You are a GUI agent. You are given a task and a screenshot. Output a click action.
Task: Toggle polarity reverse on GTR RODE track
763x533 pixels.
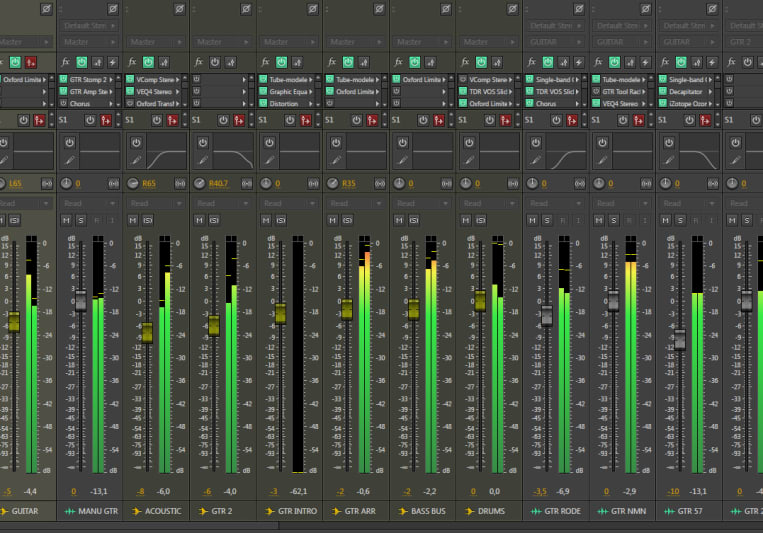579,9
